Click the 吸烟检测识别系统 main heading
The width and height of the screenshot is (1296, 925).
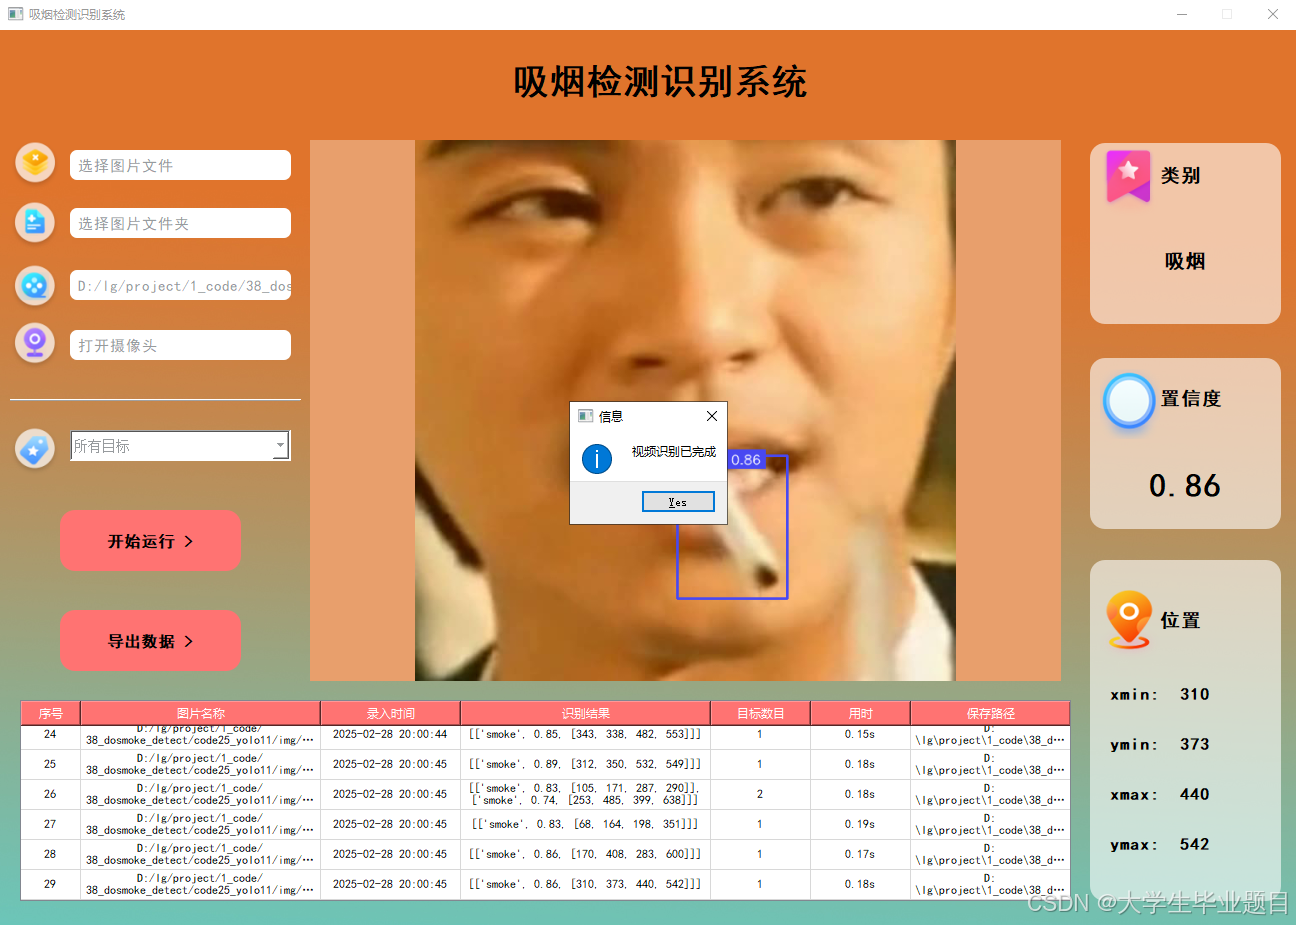(660, 82)
